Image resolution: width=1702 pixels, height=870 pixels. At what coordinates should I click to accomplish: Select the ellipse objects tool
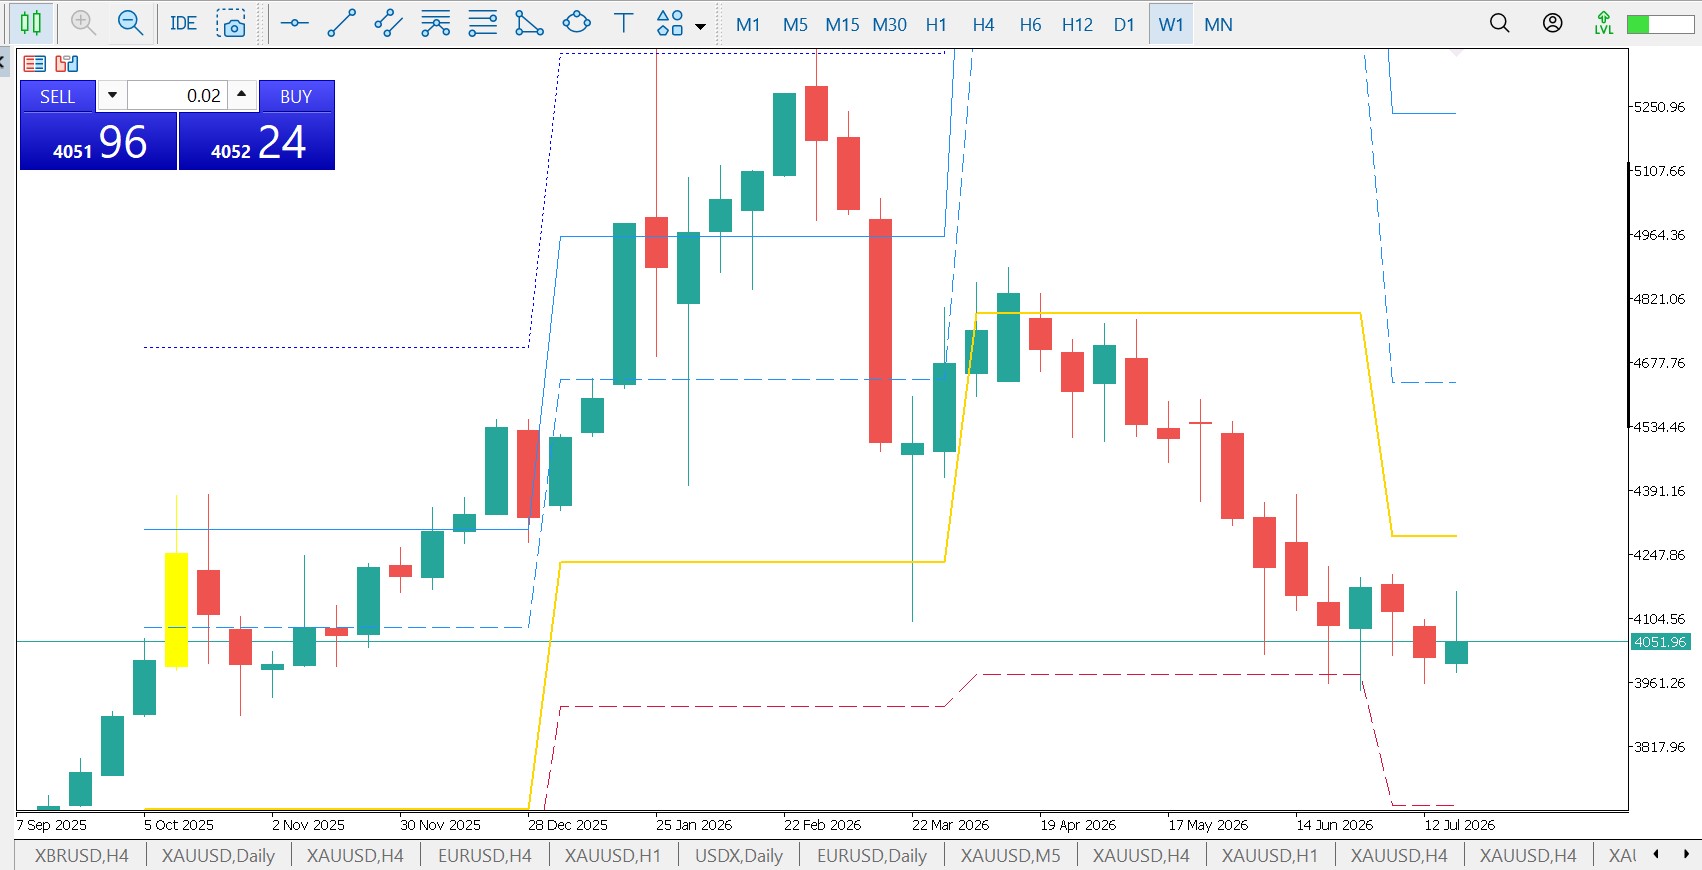click(576, 23)
